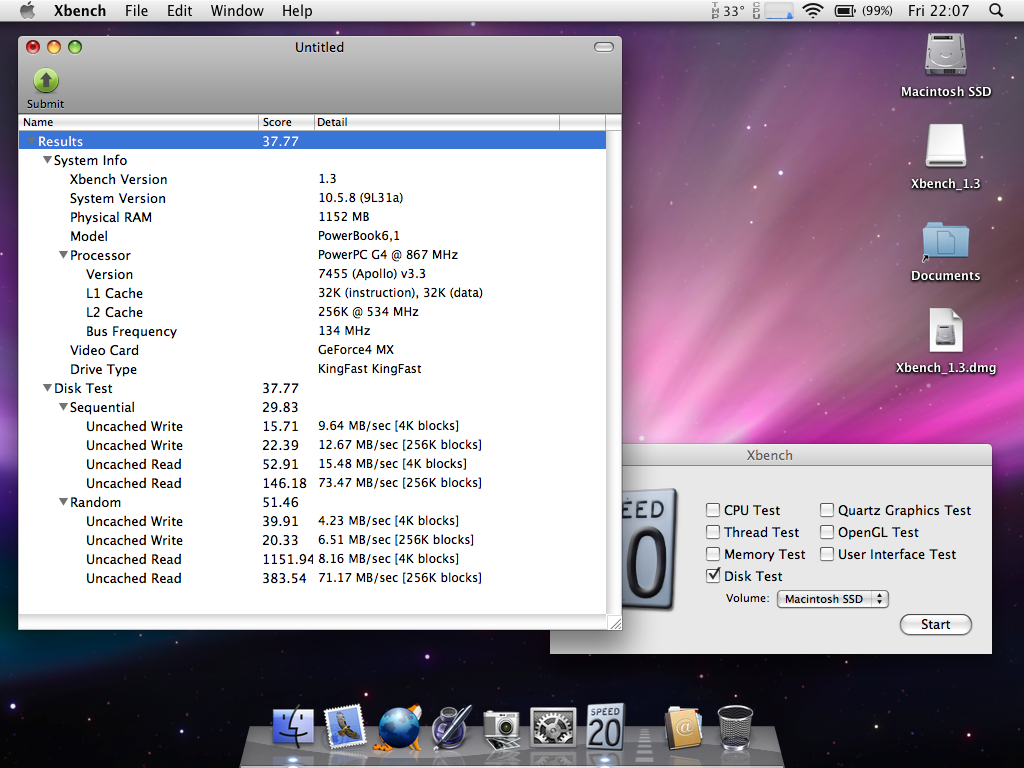This screenshot has height=768, width=1024.
Task: Open the Apple menu
Action: tap(27, 10)
